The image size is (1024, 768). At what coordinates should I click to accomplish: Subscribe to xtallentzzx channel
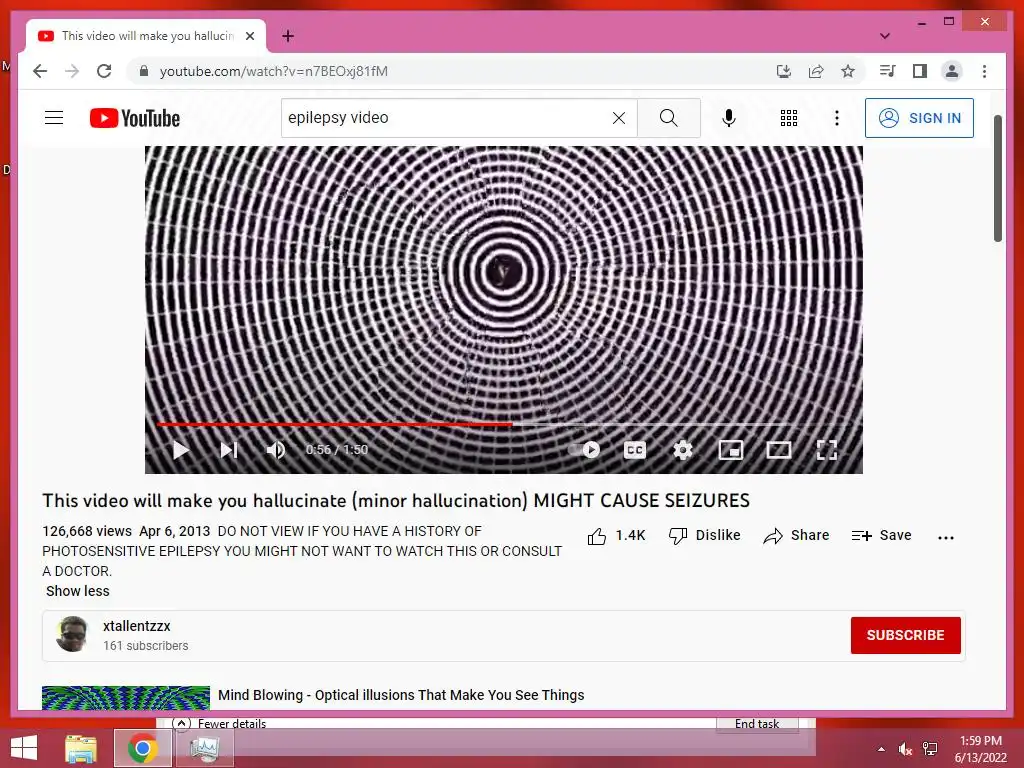(x=905, y=635)
